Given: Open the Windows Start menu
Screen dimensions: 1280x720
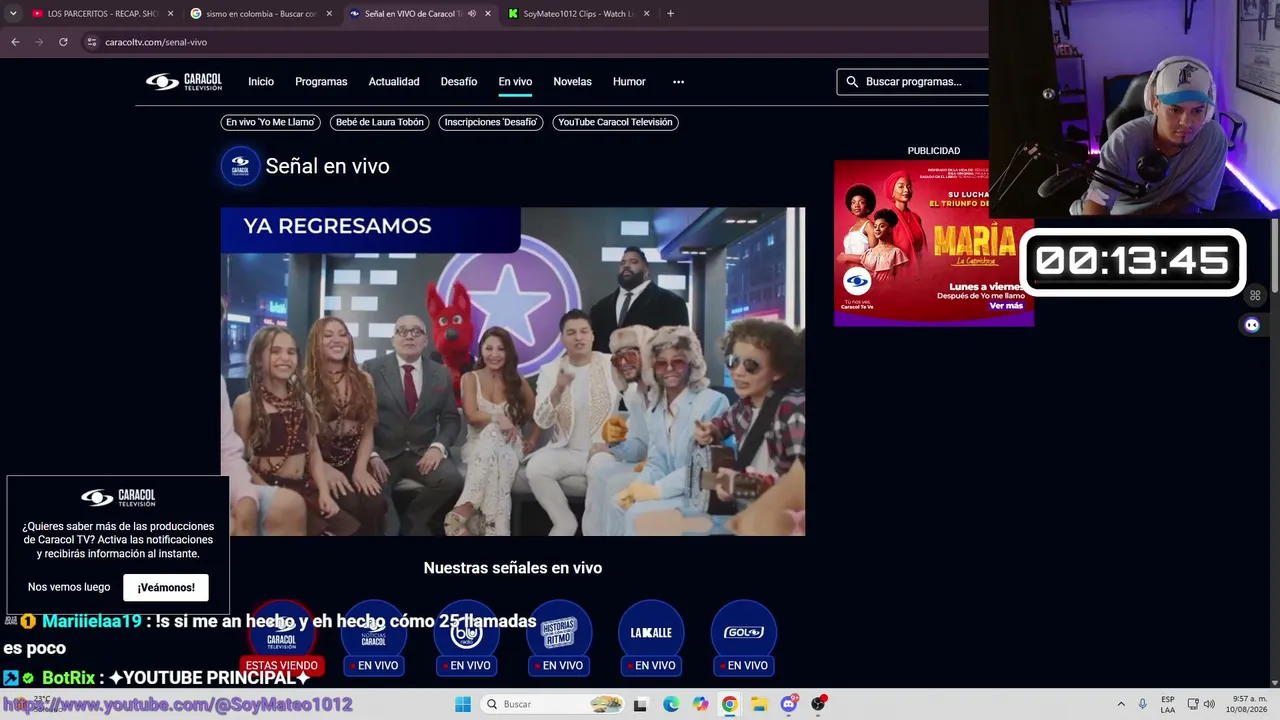Looking at the screenshot, I should (463, 705).
